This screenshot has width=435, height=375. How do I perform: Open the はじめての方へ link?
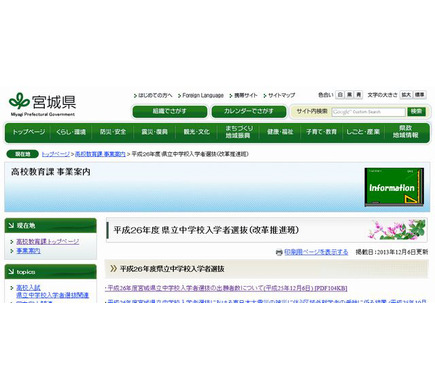coord(155,95)
